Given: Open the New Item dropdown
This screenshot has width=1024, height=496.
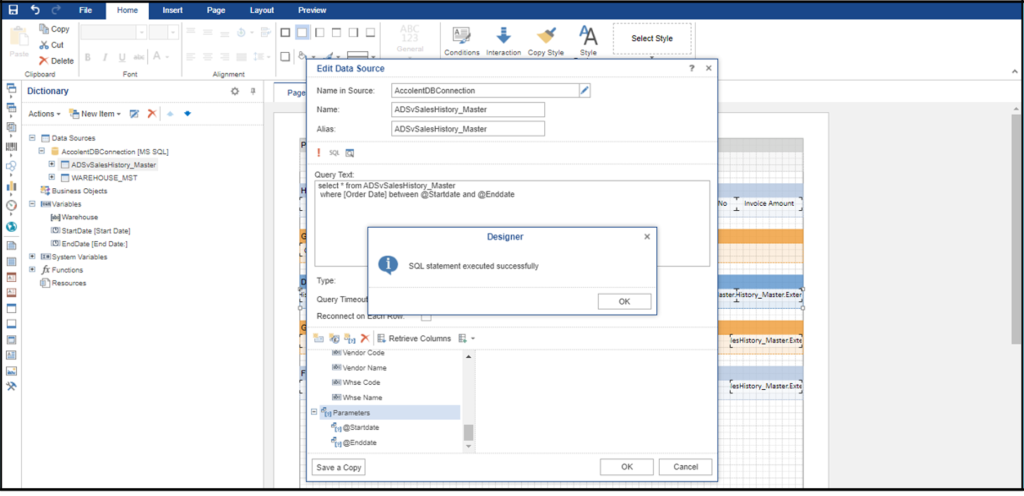Looking at the screenshot, I should [95, 114].
